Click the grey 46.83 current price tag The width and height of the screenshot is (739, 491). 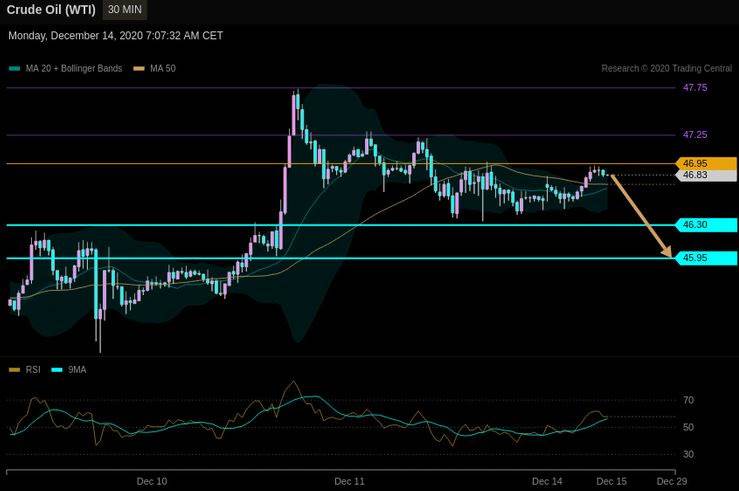coord(706,175)
